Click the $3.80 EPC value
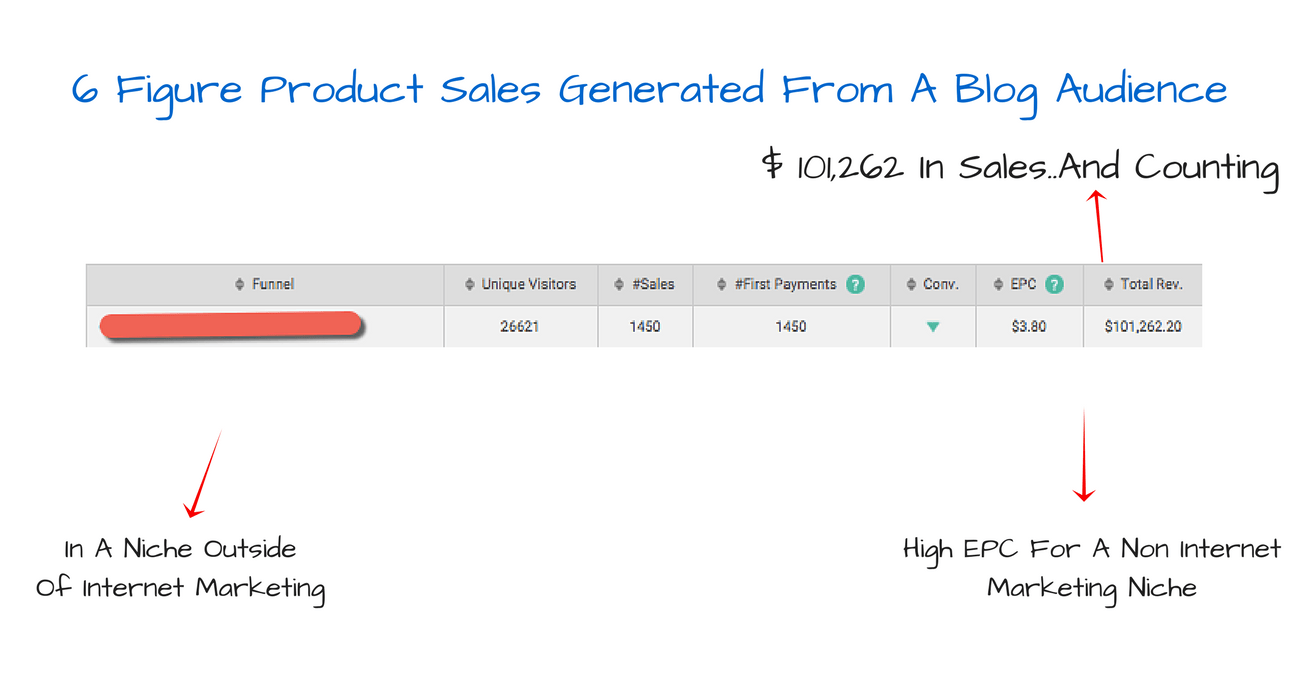This screenshot has width=1300, height=700. pyautogui.click(x=1029, y=326)
